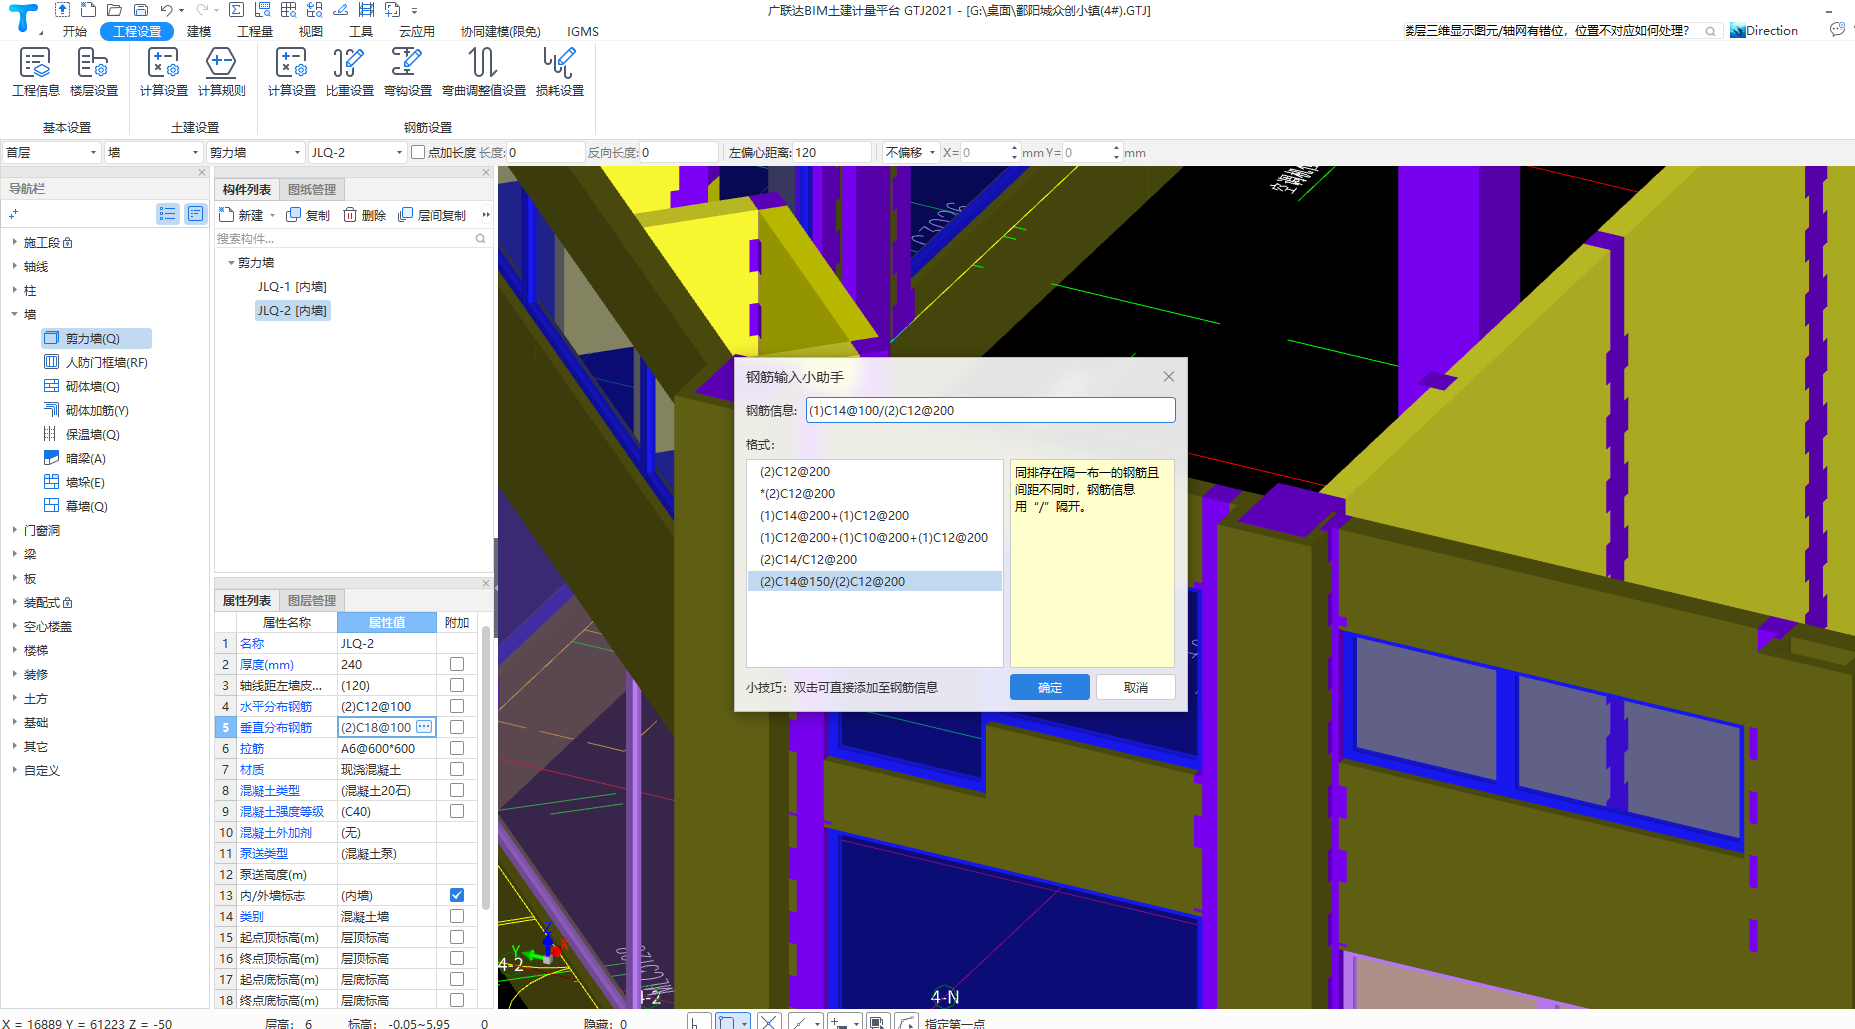Expand the 门窗洞 node
This screenshot has height=1029, width=1855.
pyautogui.click(x=14, y=530)
